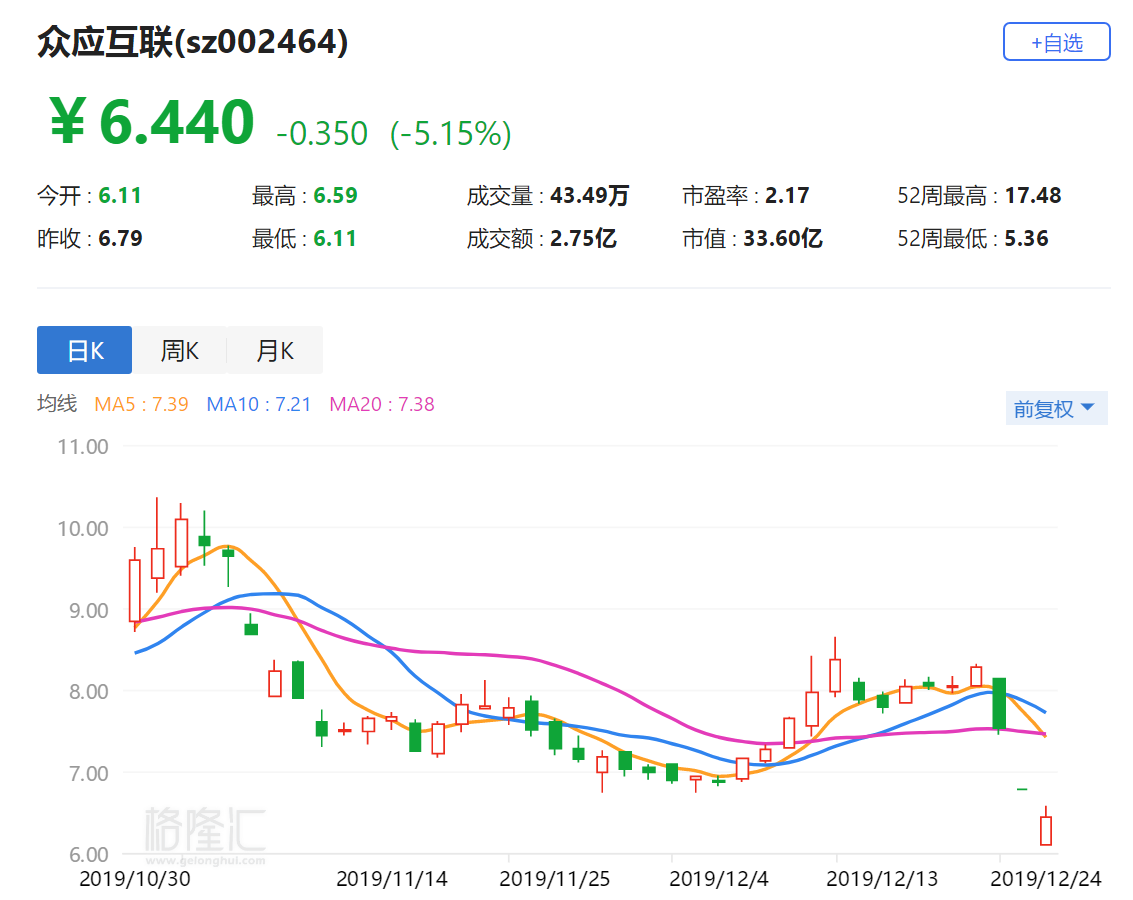The image size is (1133, 900).
Task: Click the 9.00 price axis label
Action: coord(88,610)
